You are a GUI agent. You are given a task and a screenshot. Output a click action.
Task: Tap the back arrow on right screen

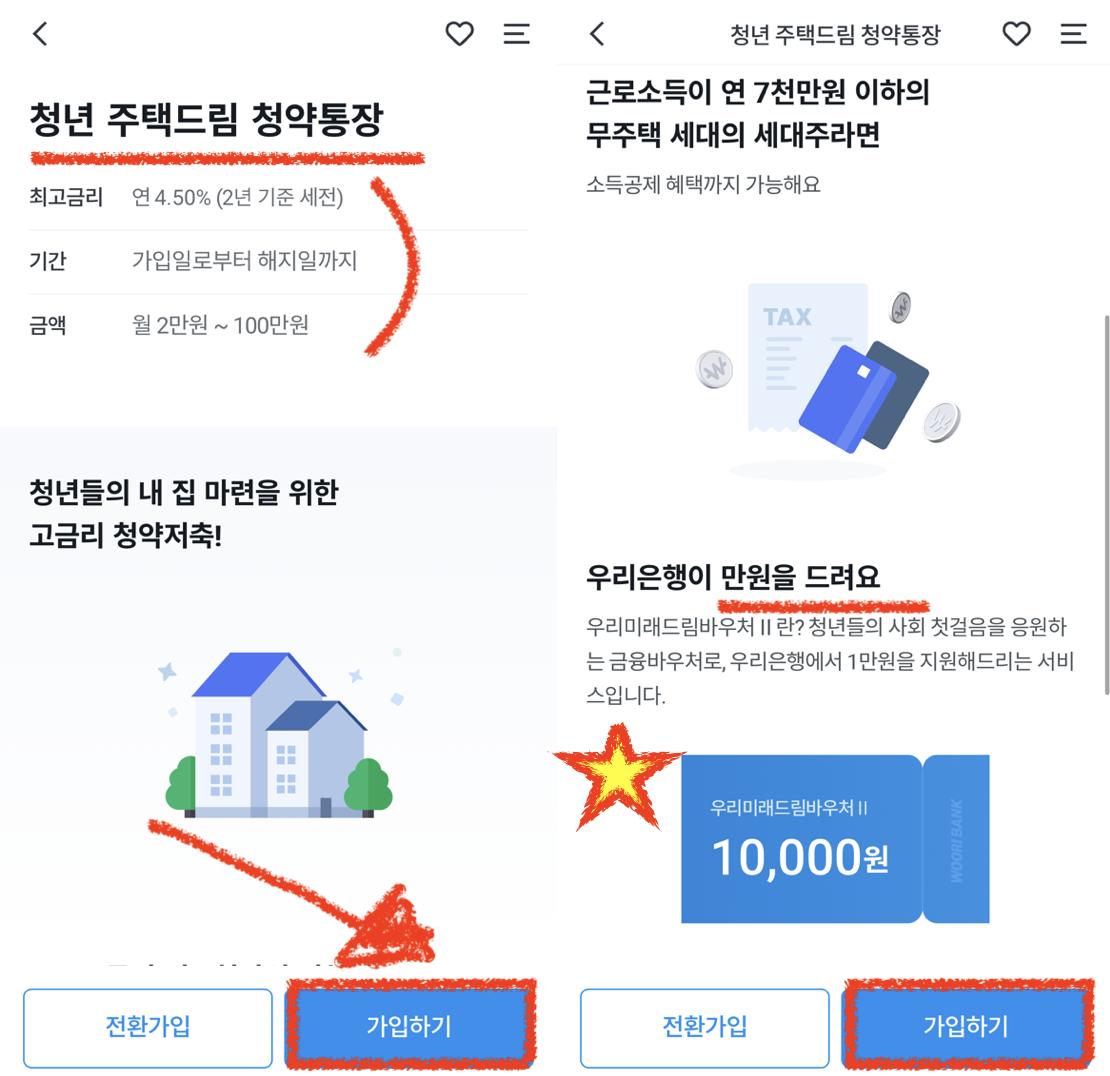[597, 33]
